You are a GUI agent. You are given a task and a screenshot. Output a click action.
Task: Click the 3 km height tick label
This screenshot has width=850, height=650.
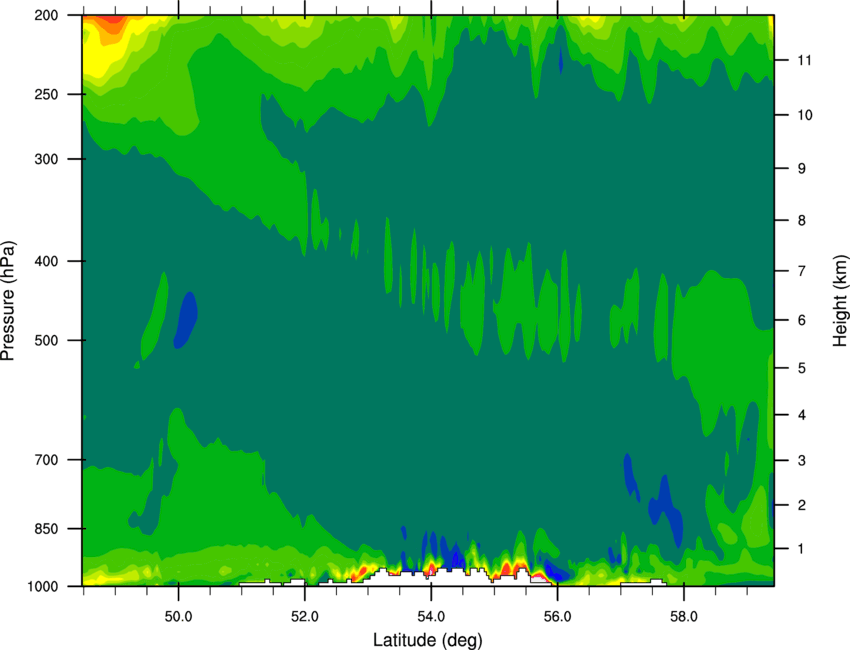pyautogui.click(x=802, y=460)
